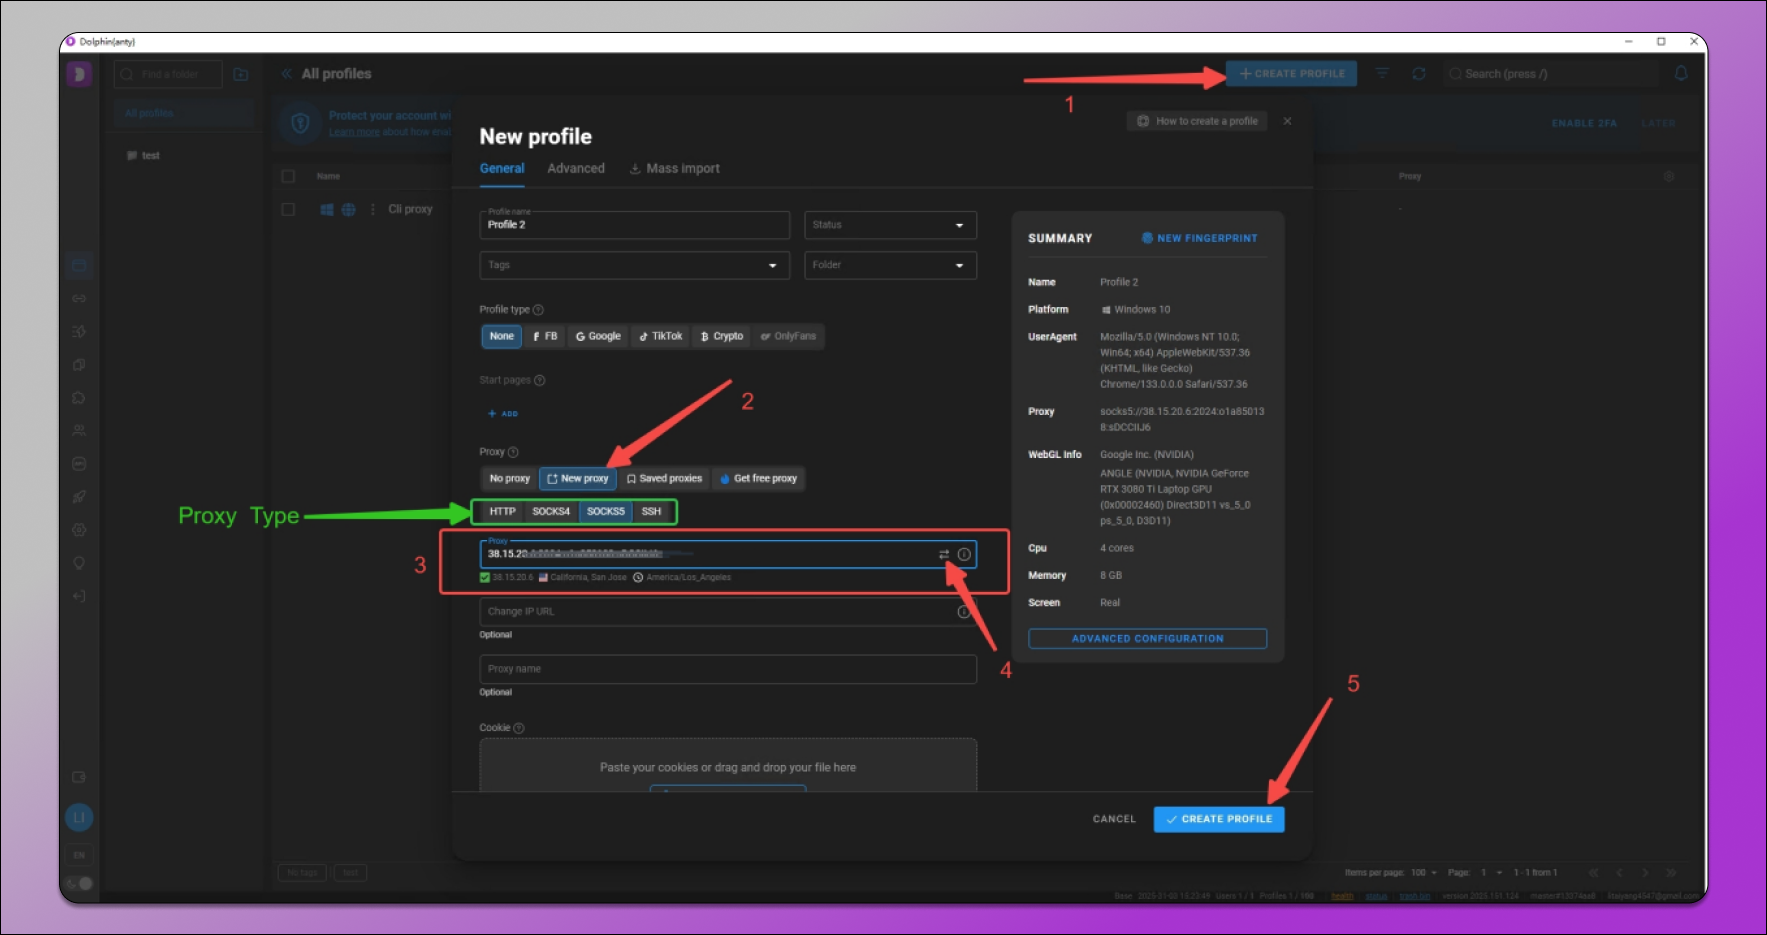Click the info icon in the Change IP URL field
1767x935 pixels.
pyautogui.click(x=964, y=611)
